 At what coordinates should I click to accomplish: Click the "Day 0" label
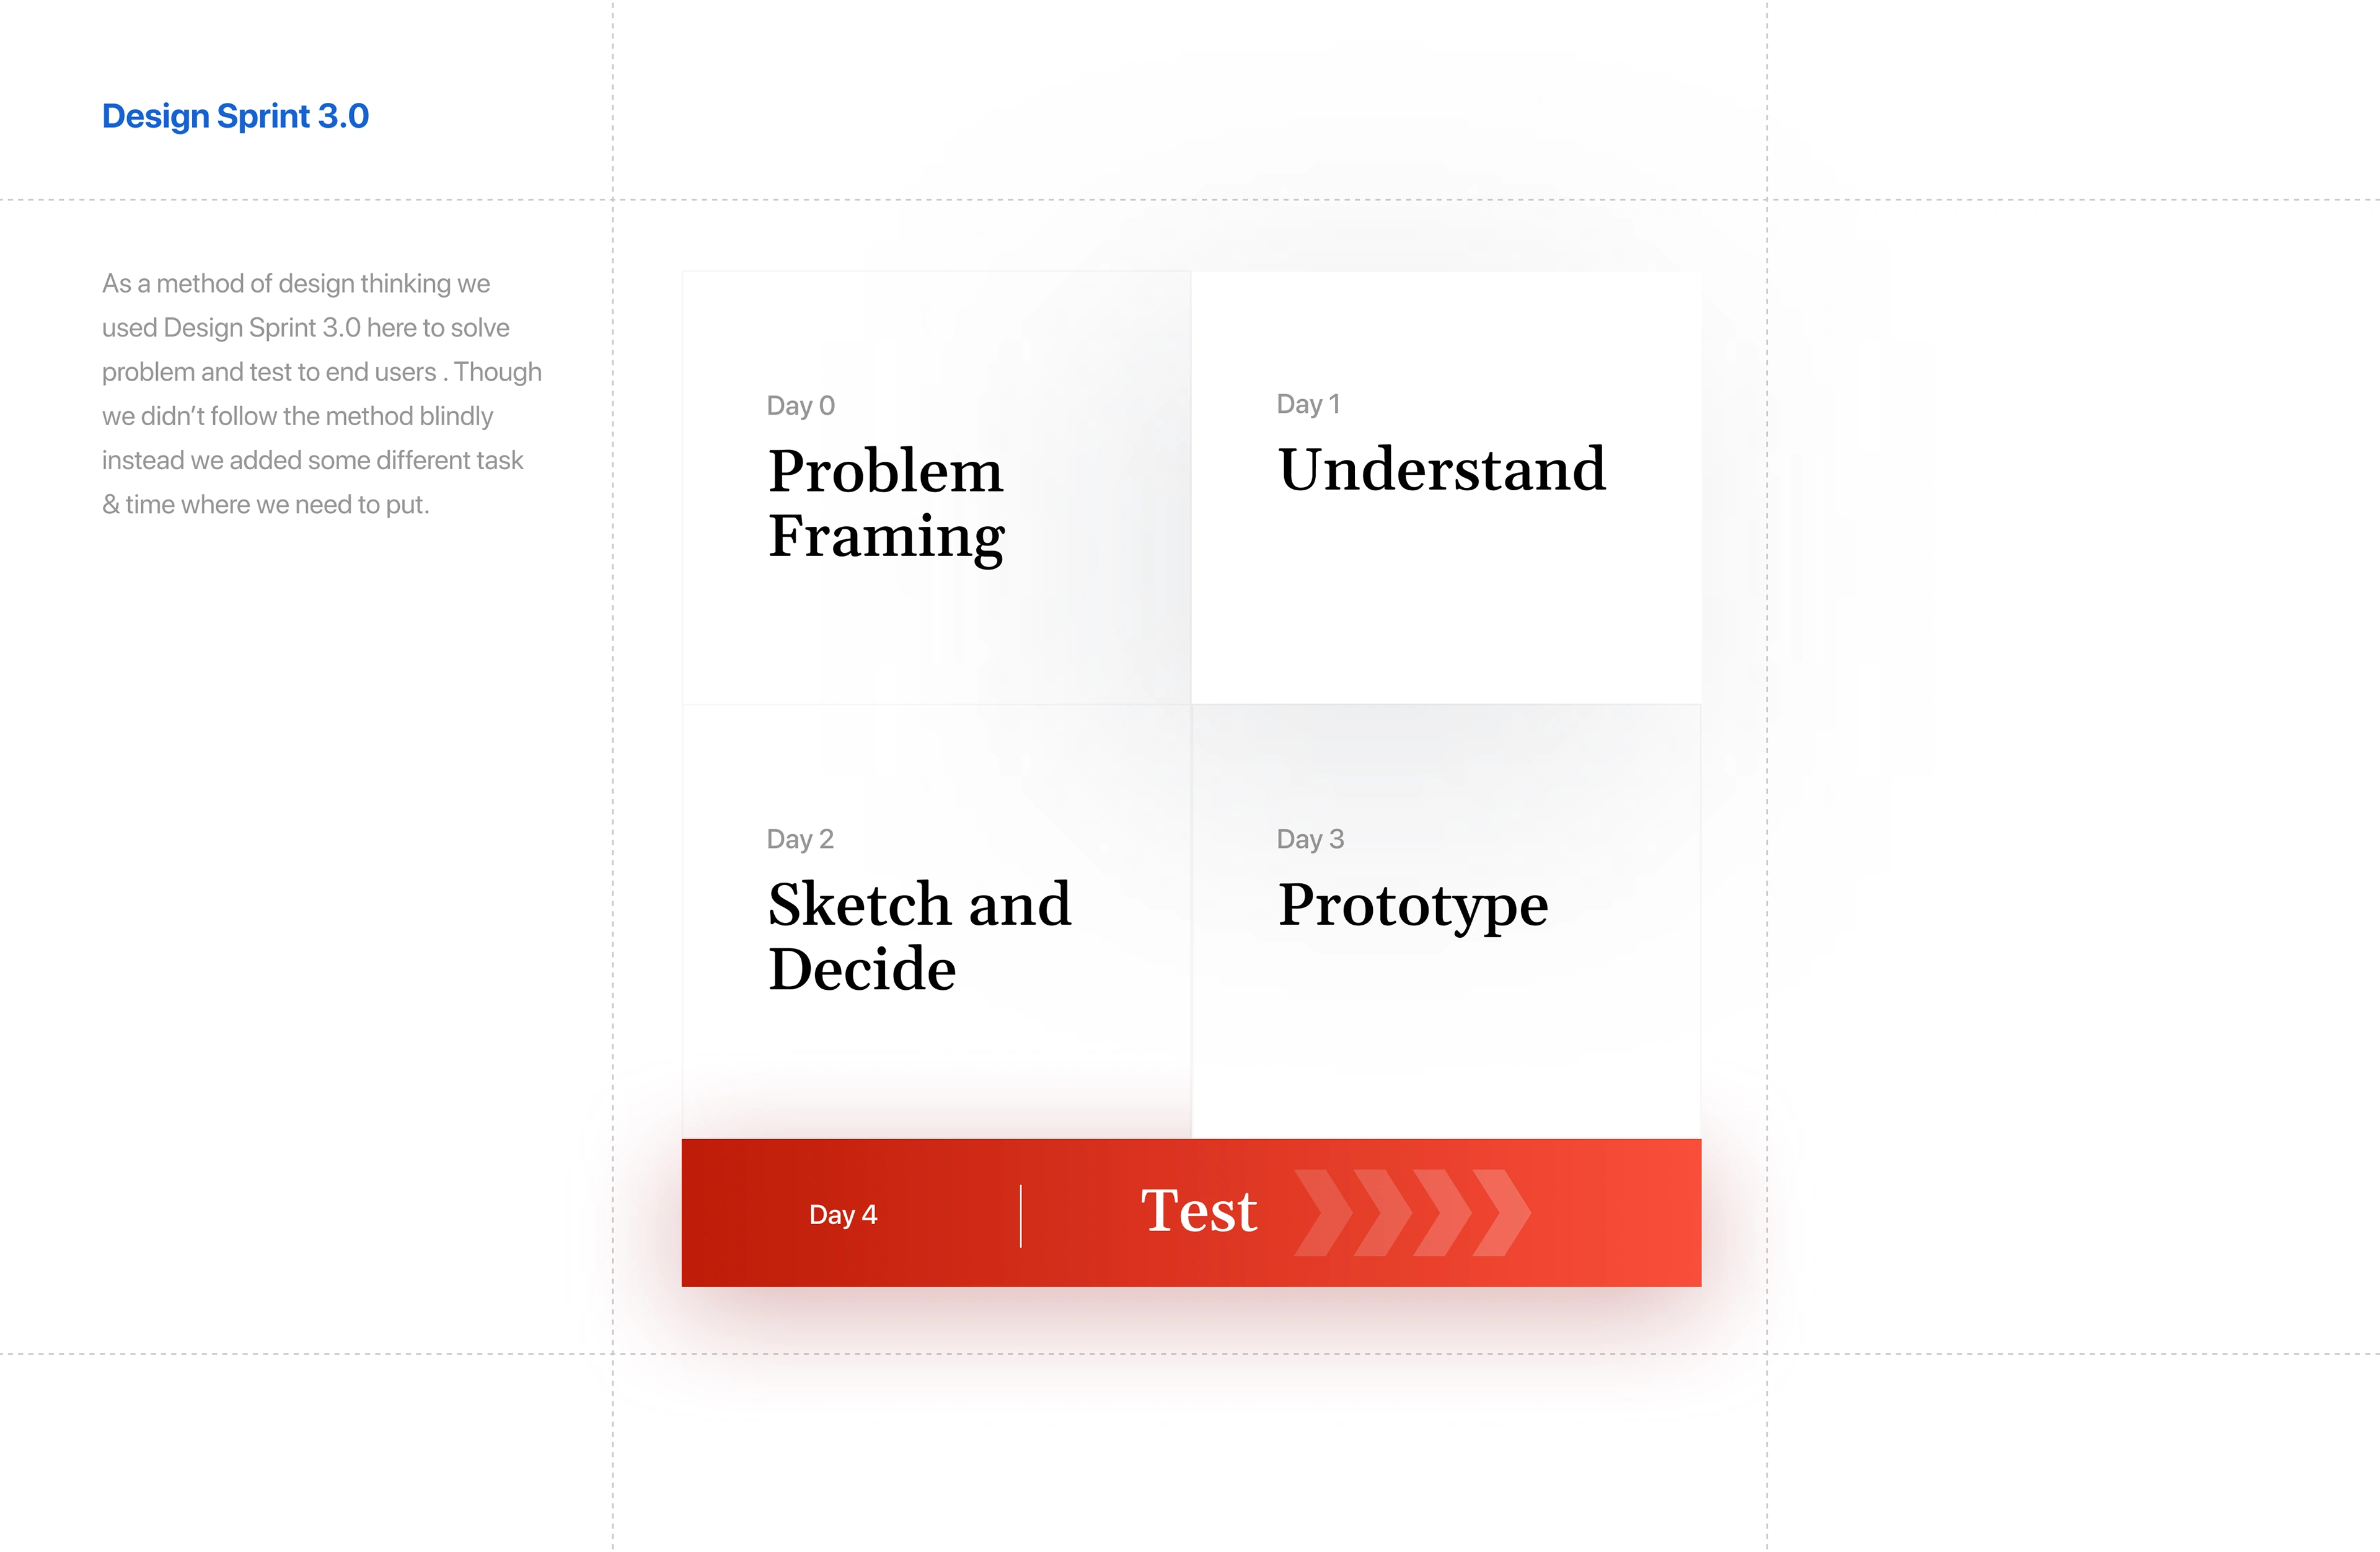click(x=800, y=405)
